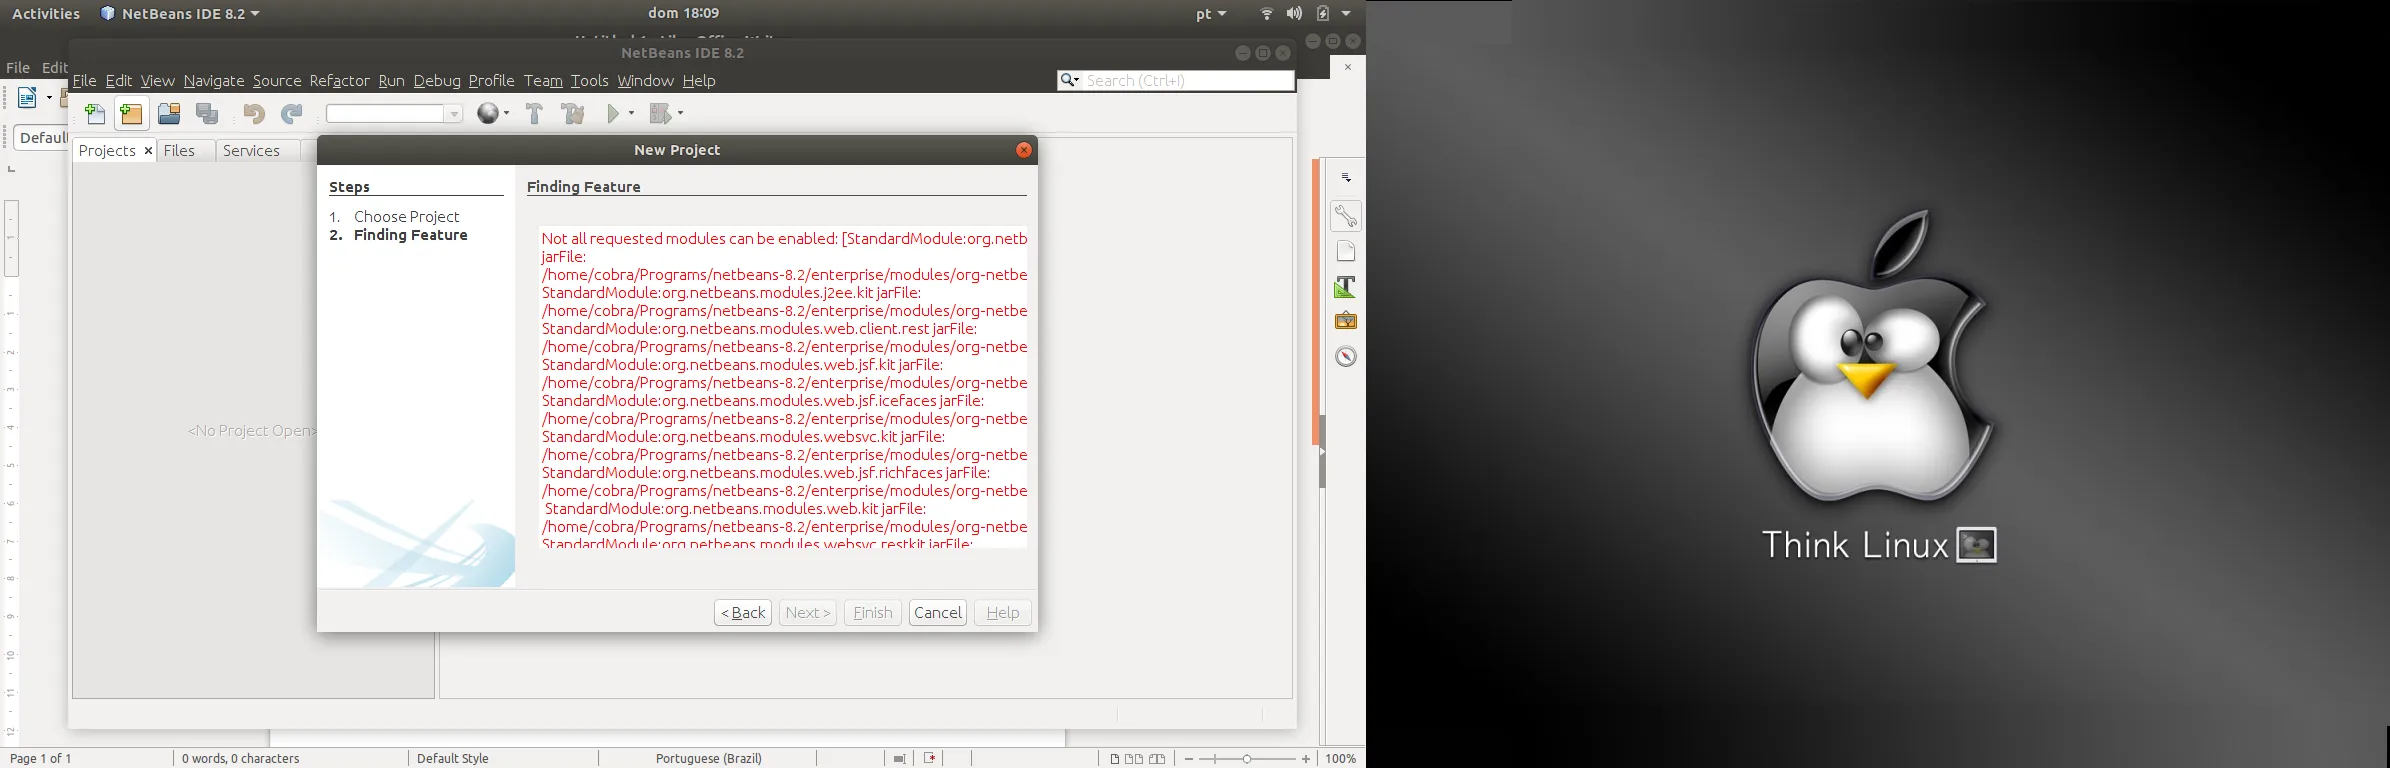Click the New File toolbar icon in NetBeans

coord(95,114)
